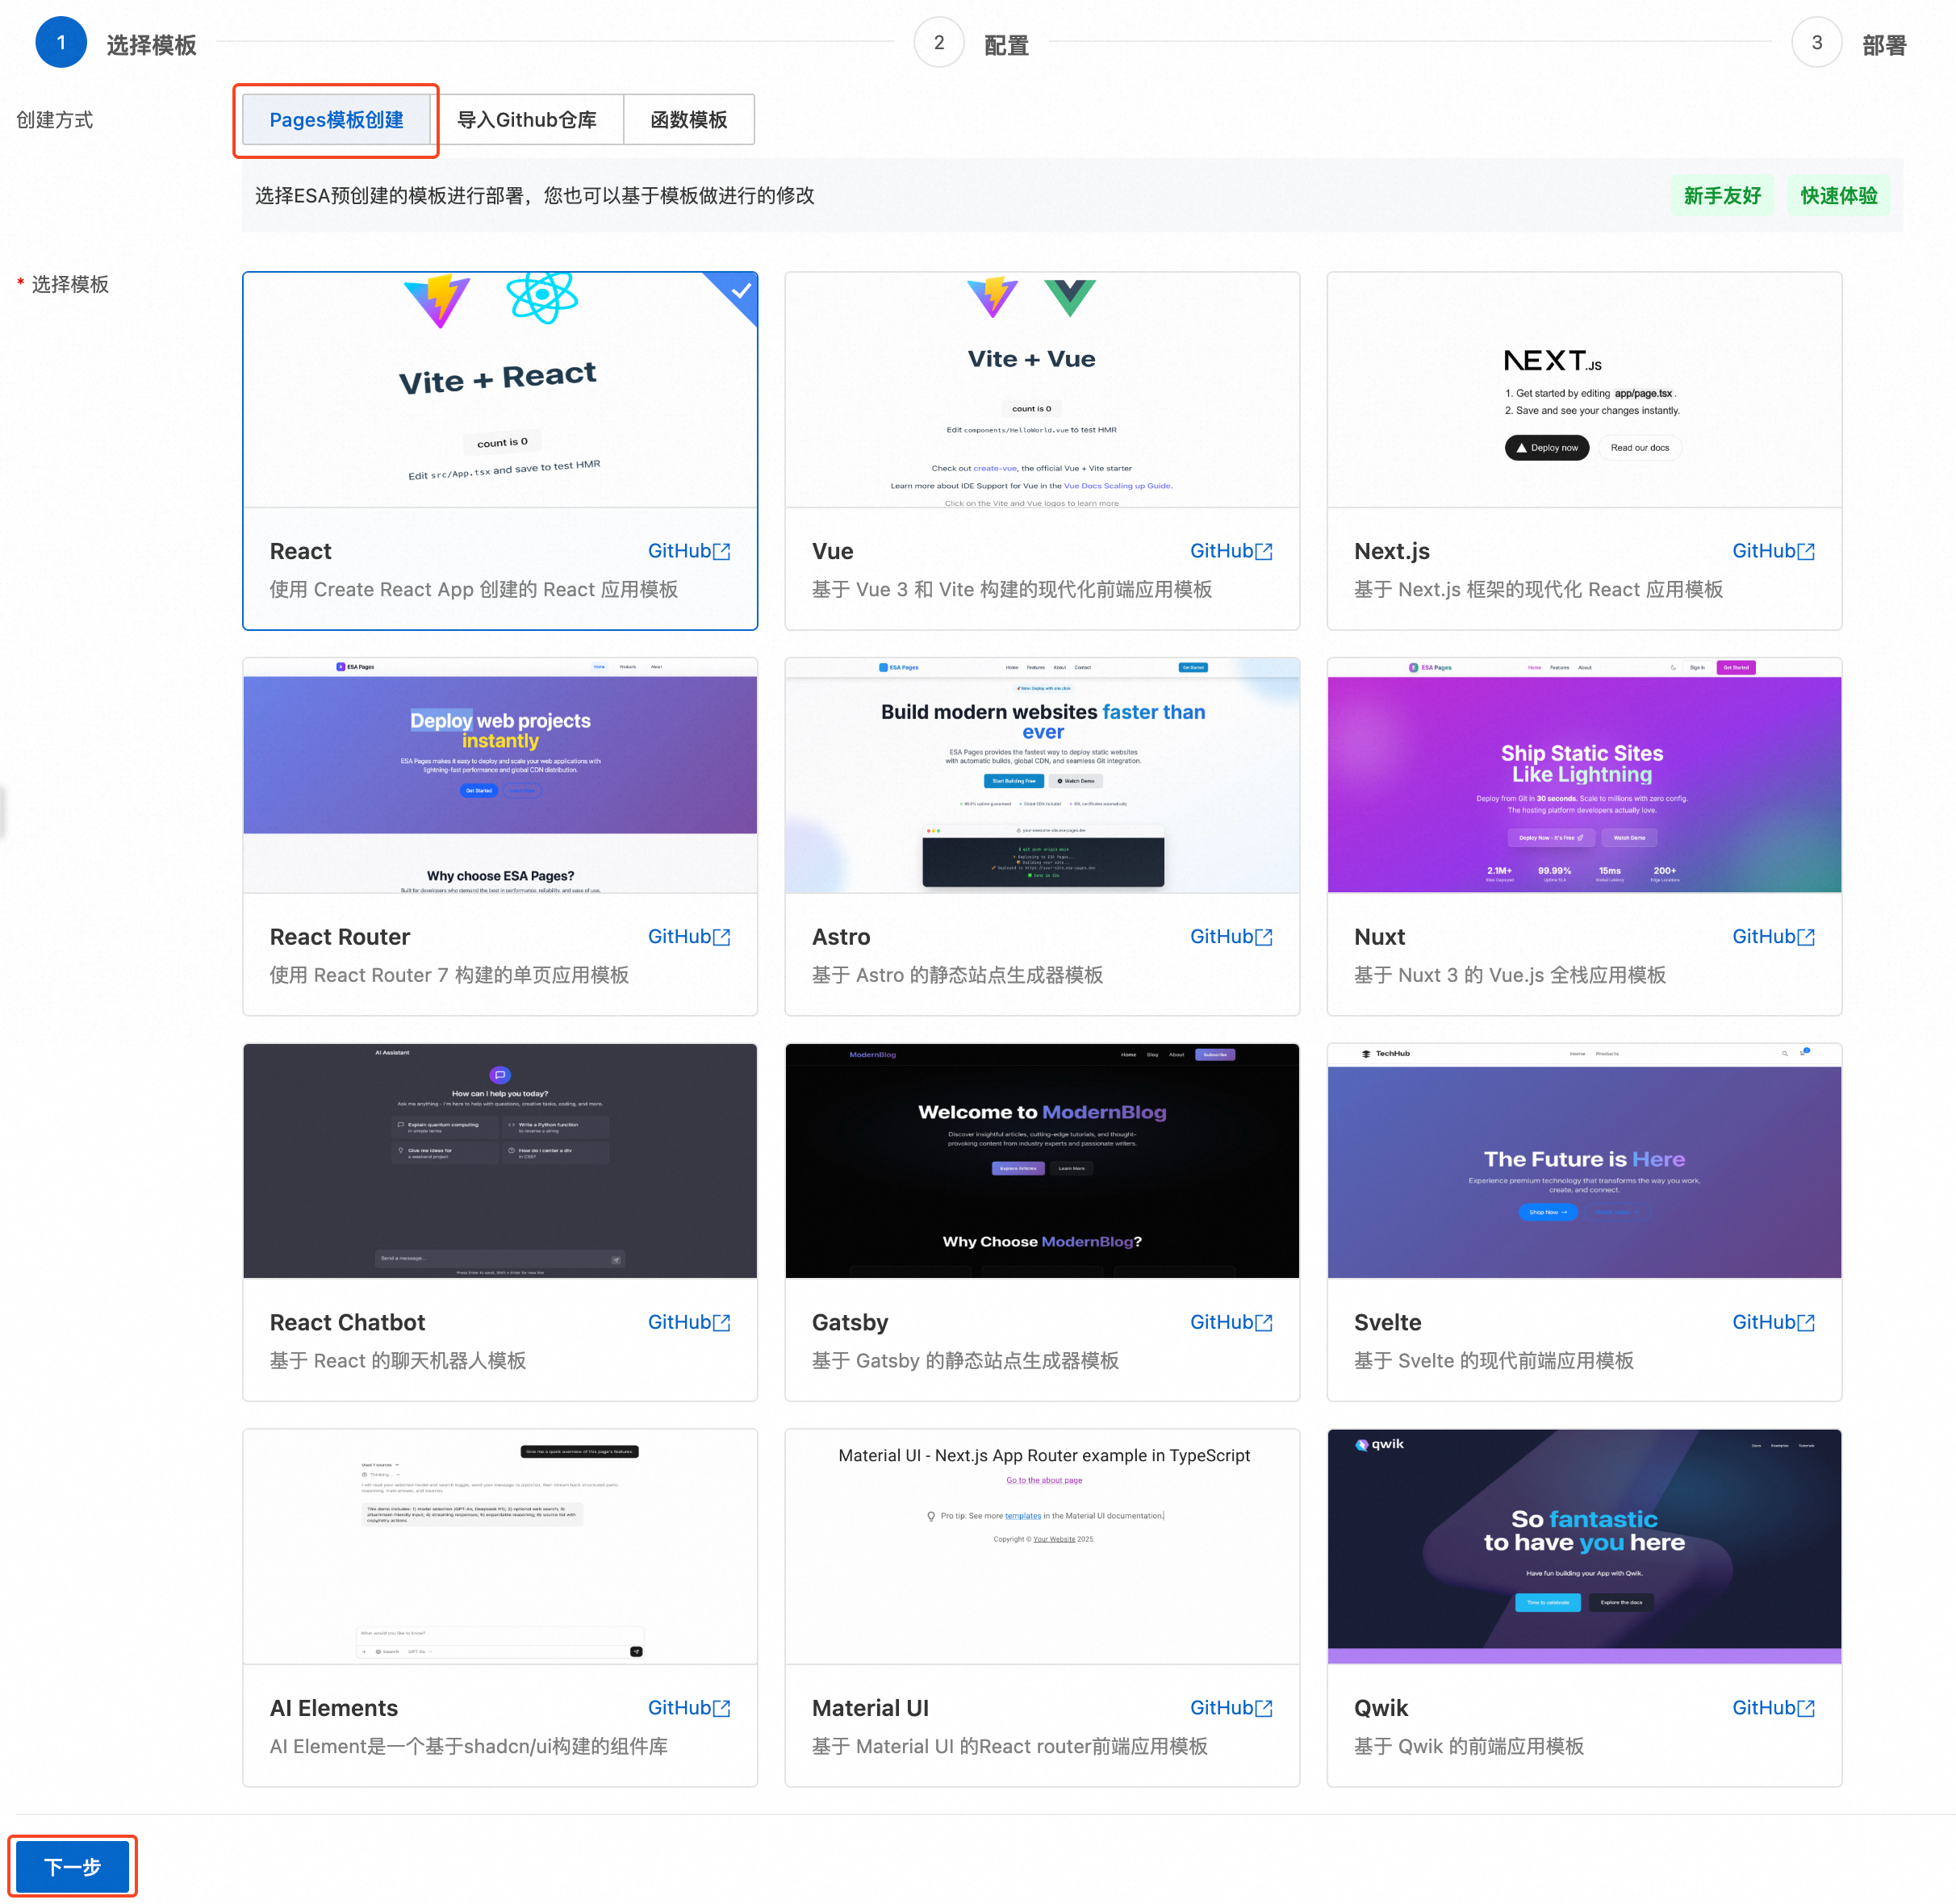
Task: Click the 下一步 button
Action: tap(73, 1866)
